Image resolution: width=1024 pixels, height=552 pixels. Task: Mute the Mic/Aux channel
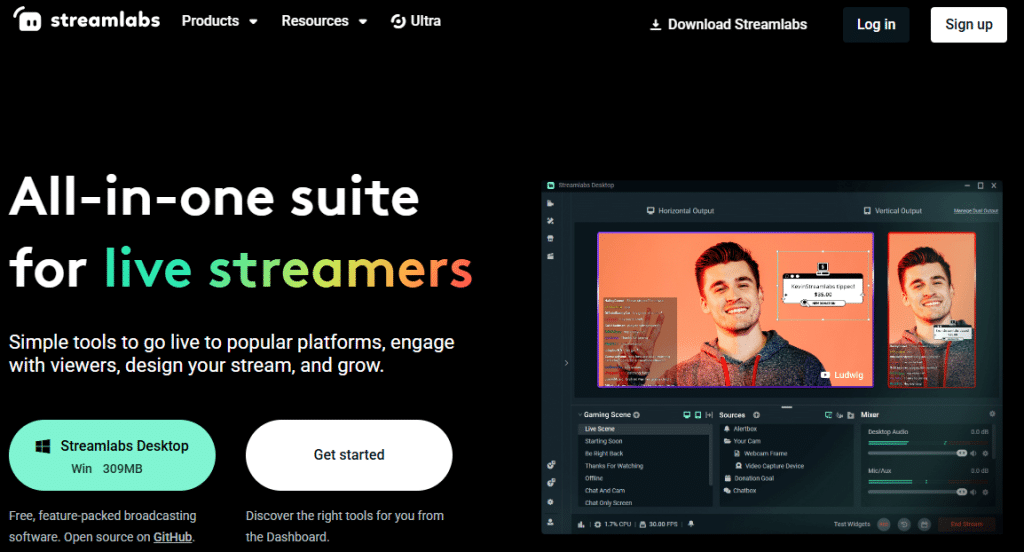tap(974, 492)
